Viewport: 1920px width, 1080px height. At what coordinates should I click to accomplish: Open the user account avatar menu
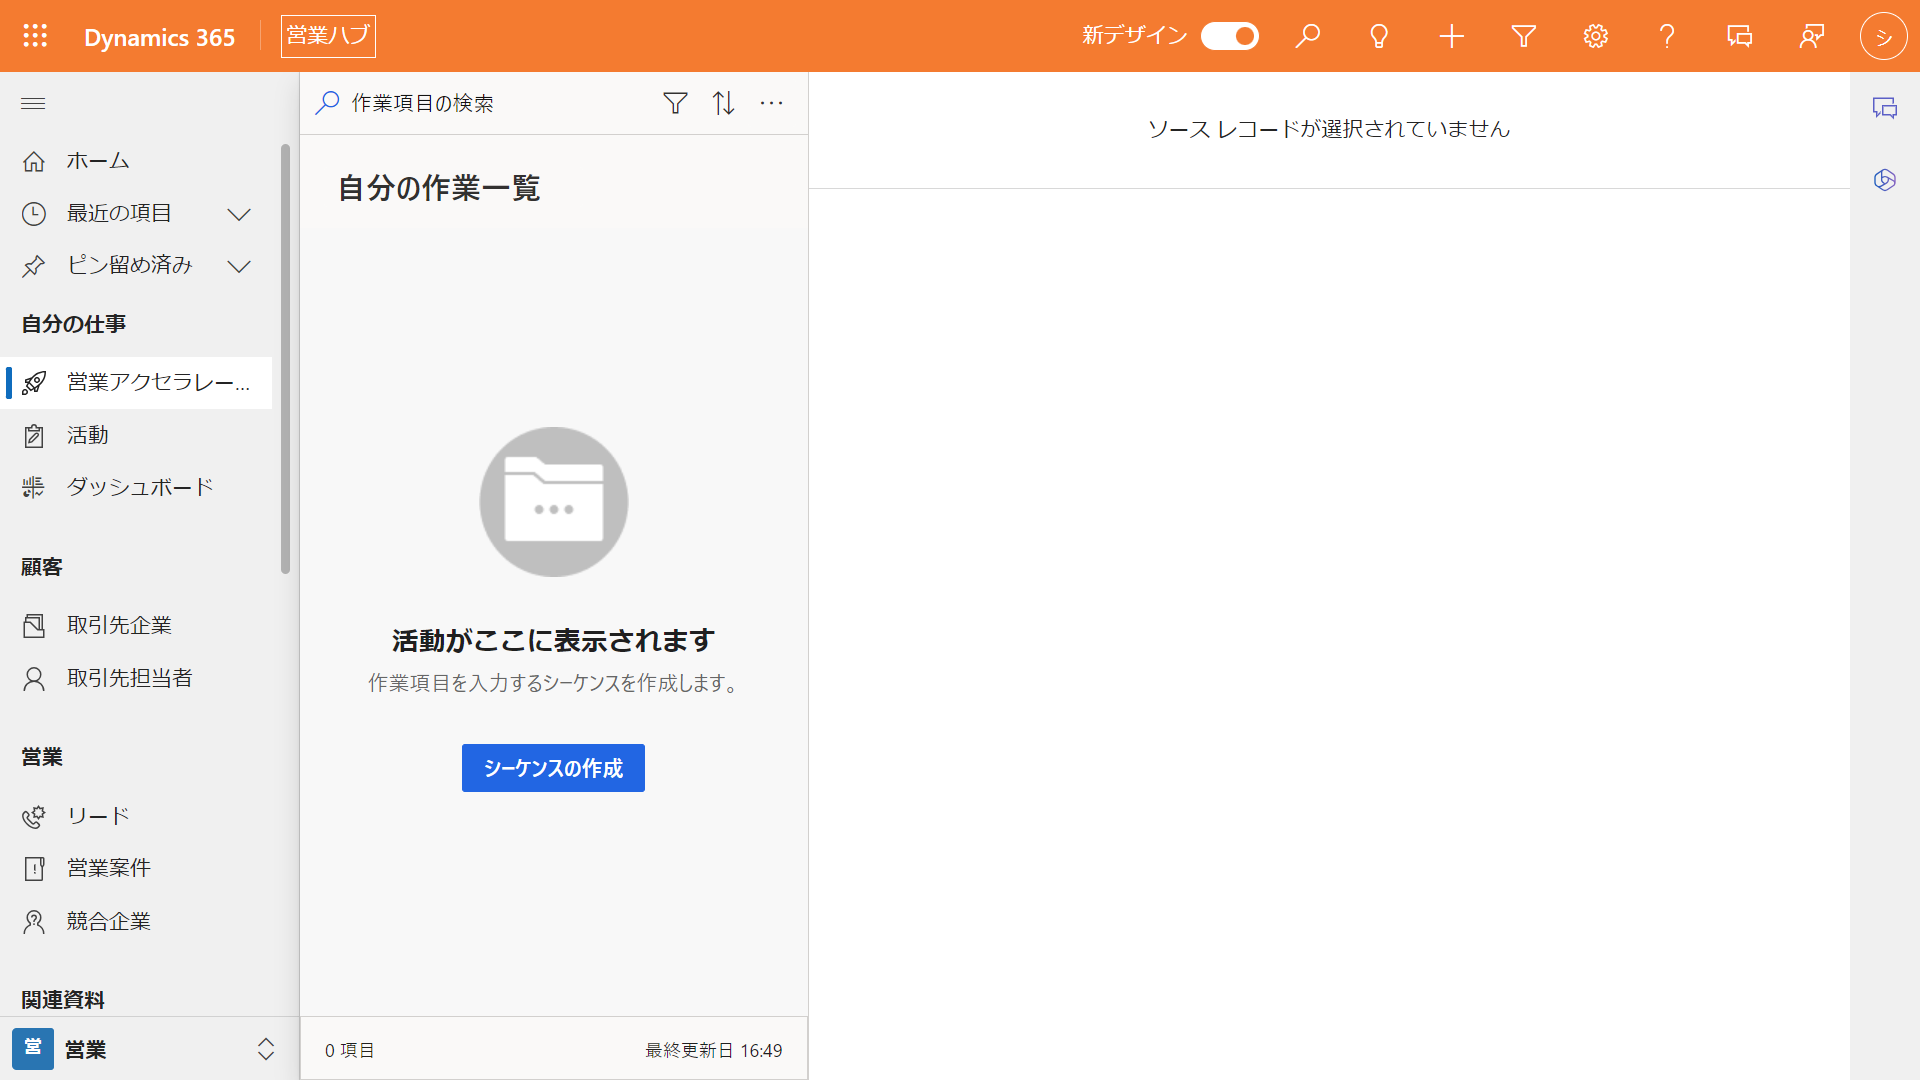click(x=1883, y=36)
